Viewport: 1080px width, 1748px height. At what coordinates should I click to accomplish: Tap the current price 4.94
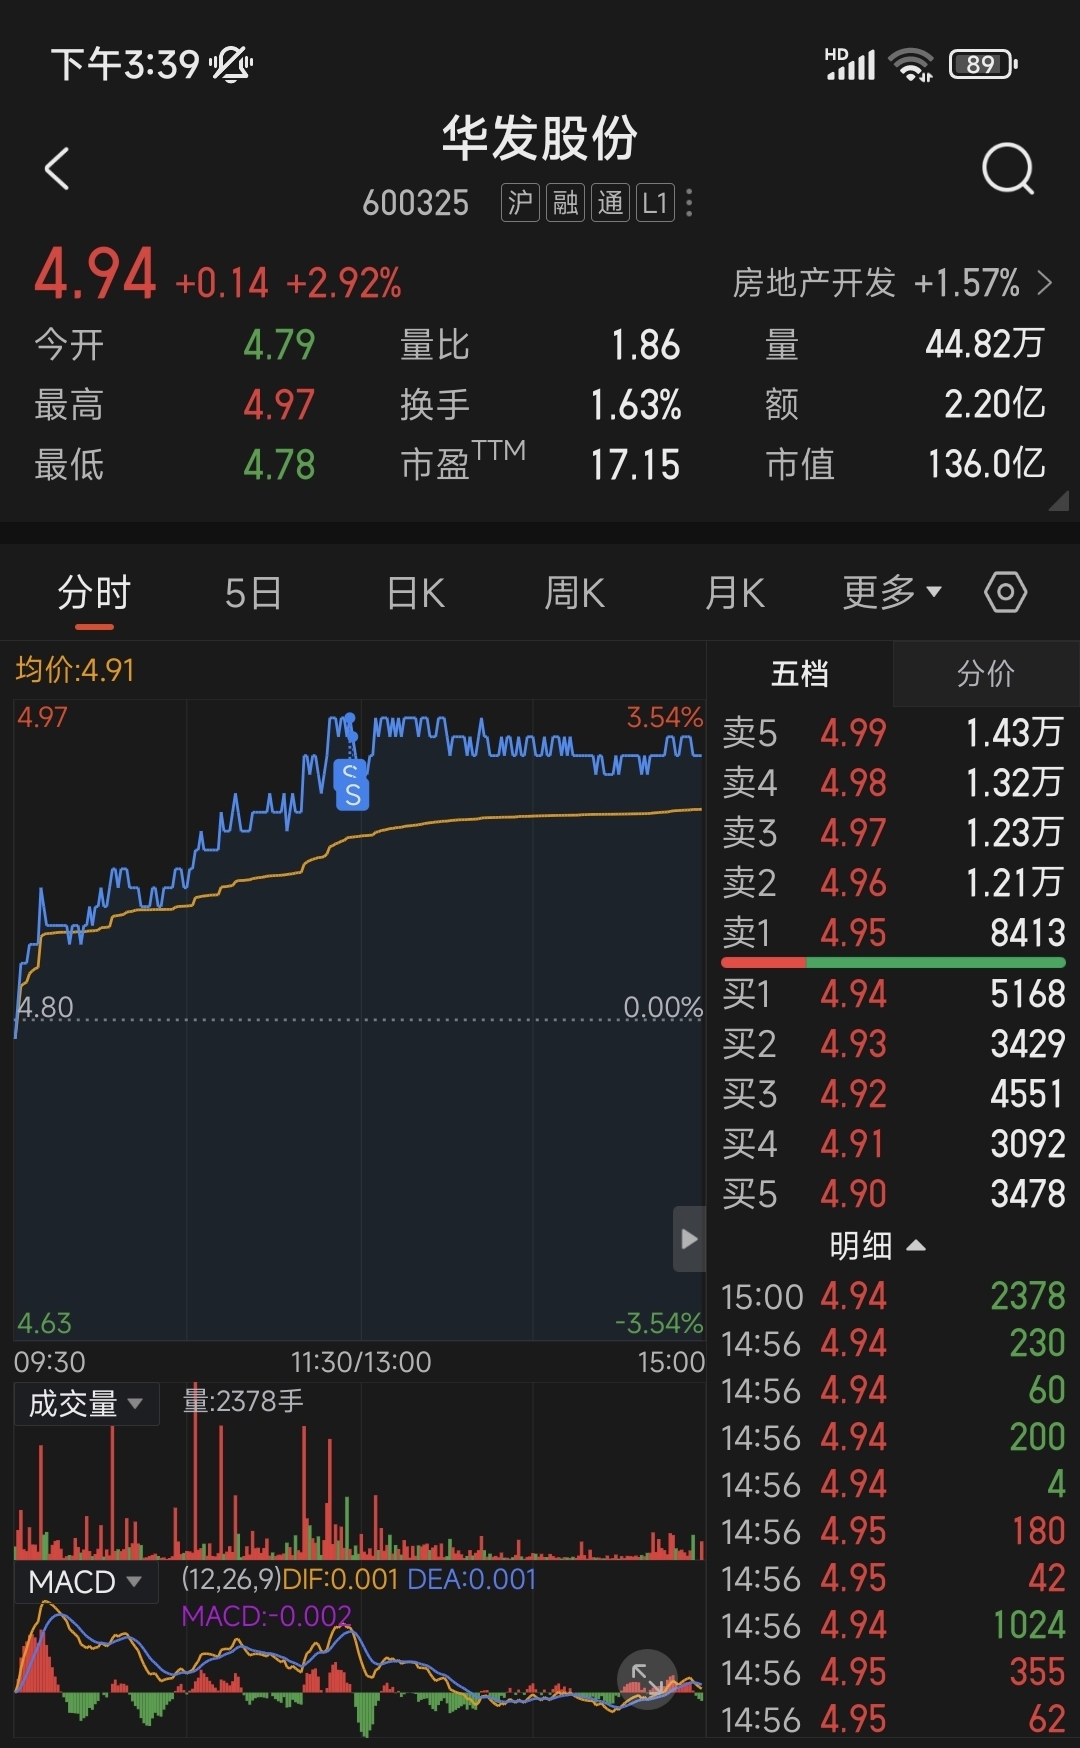pos(95,275)
